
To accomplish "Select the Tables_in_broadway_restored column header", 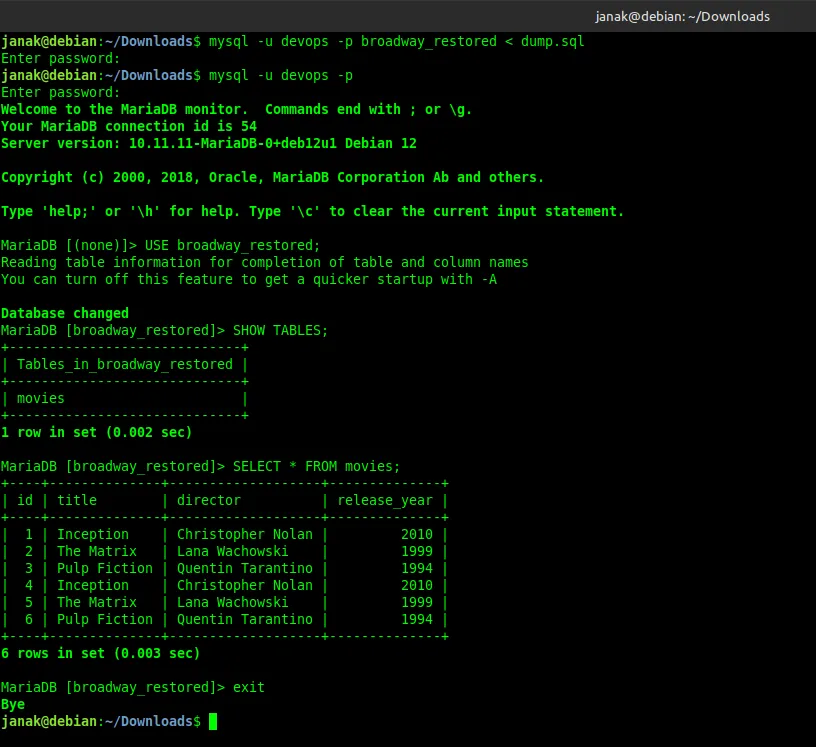I will pos(124,364).
